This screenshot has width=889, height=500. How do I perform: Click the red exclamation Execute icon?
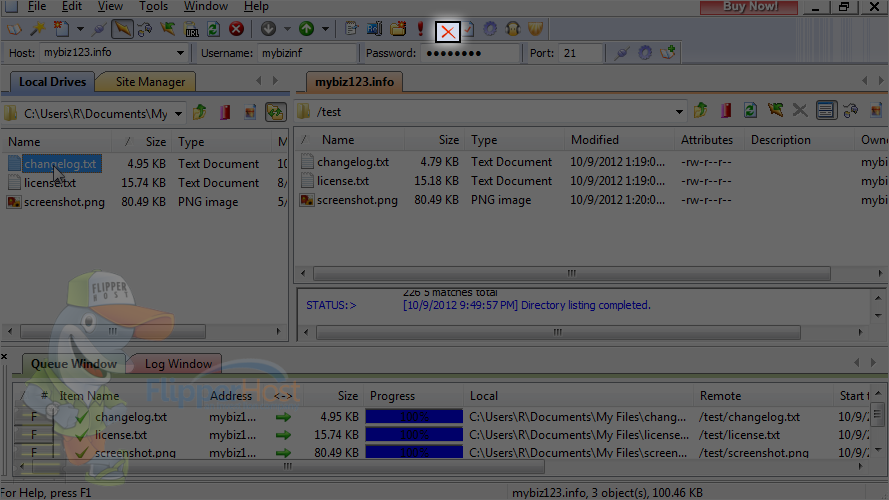coord(420,29)
